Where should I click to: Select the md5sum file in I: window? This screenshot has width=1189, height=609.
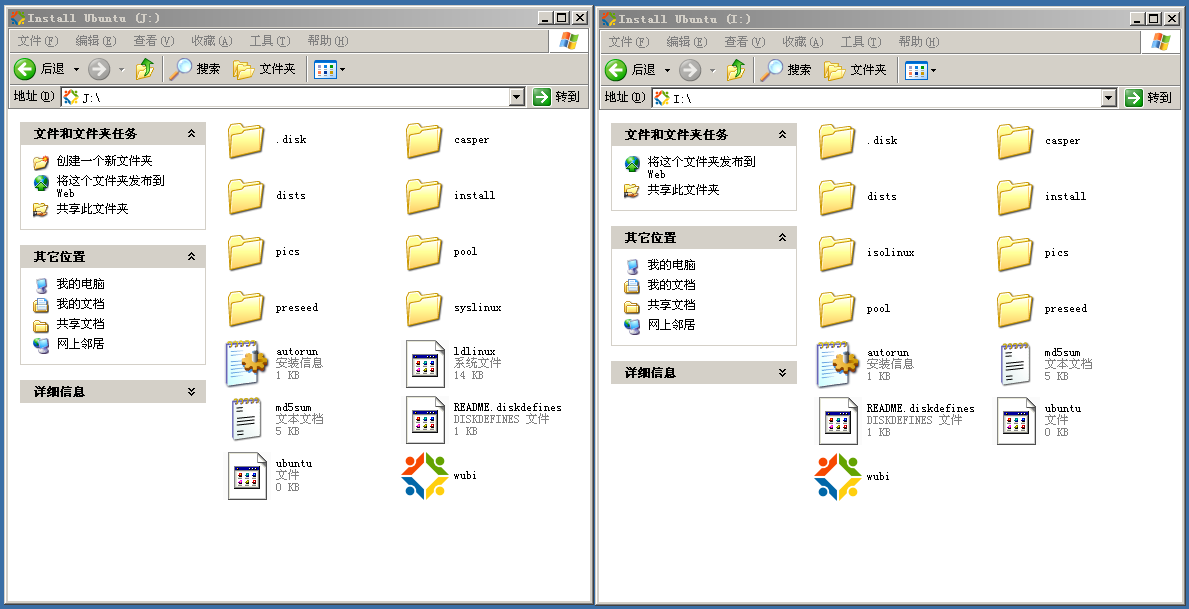click(1045, 364)
